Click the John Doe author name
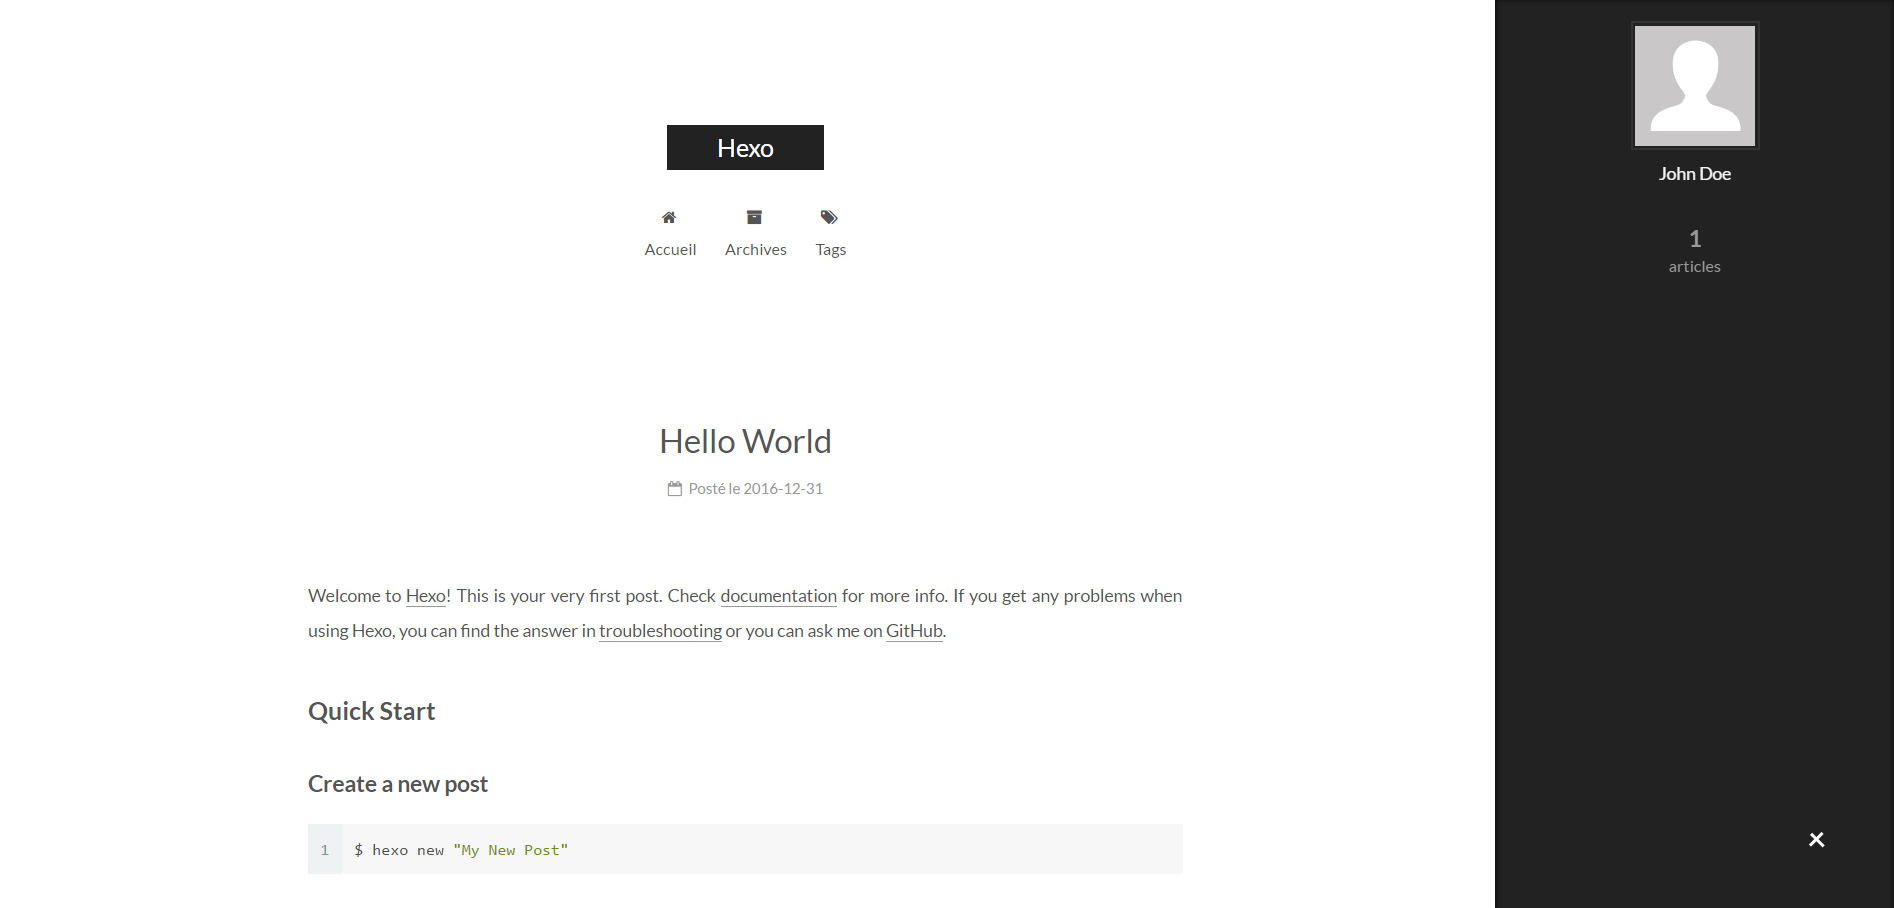The width and height of the screenshot is (1894, 908). pos(1695,174)
